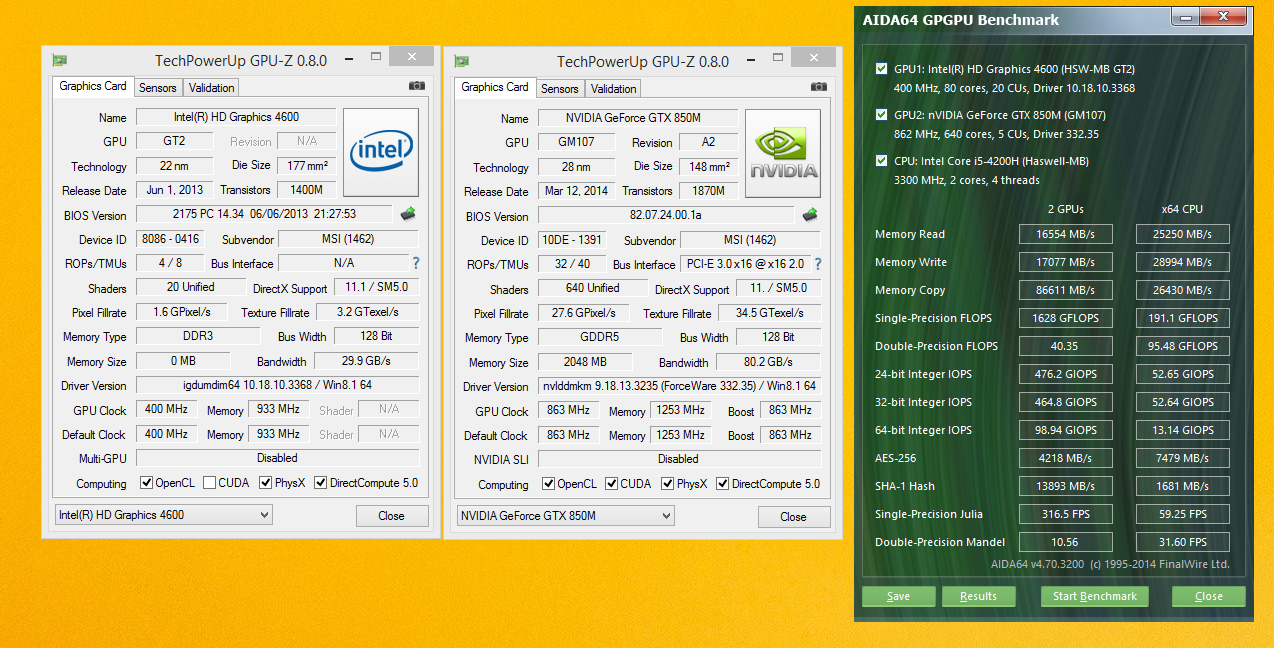Click Single-Precision FLOPS 1628 GFLOPS value
The image size is (1274, 648).
click(x=1066, y=318)
